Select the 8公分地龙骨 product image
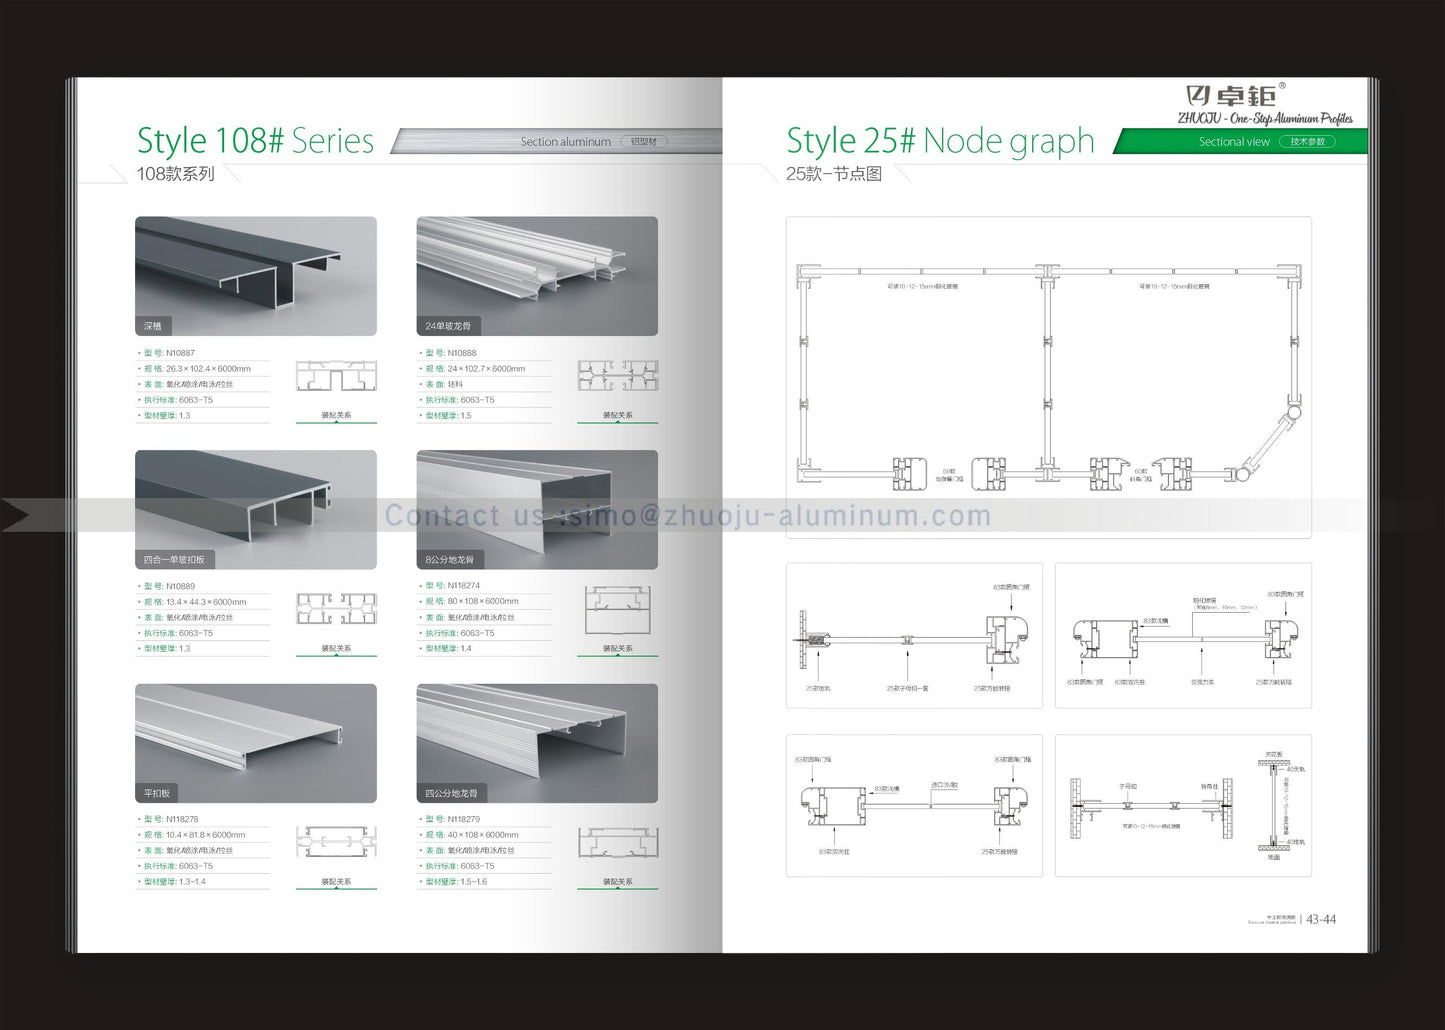 coord(537,509)
